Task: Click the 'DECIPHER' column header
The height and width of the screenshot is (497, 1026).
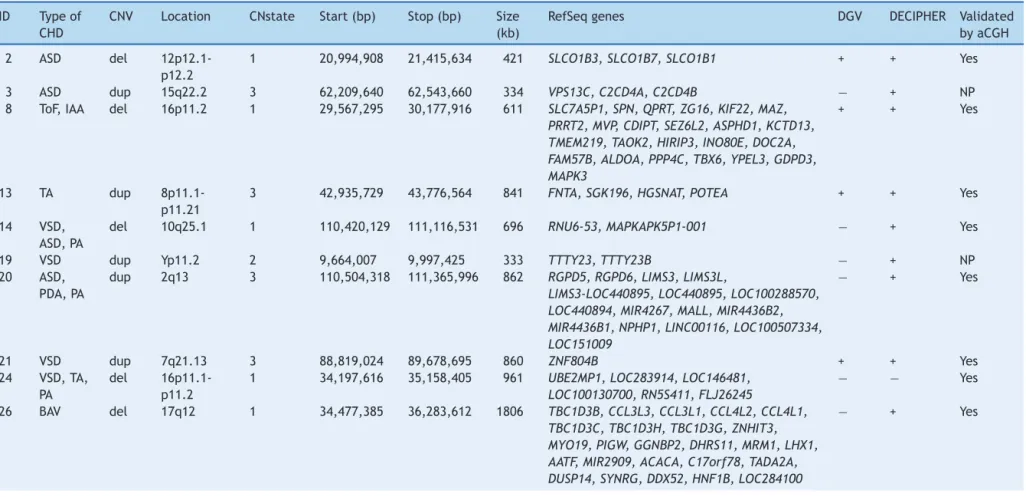Action: click(917, 17)
